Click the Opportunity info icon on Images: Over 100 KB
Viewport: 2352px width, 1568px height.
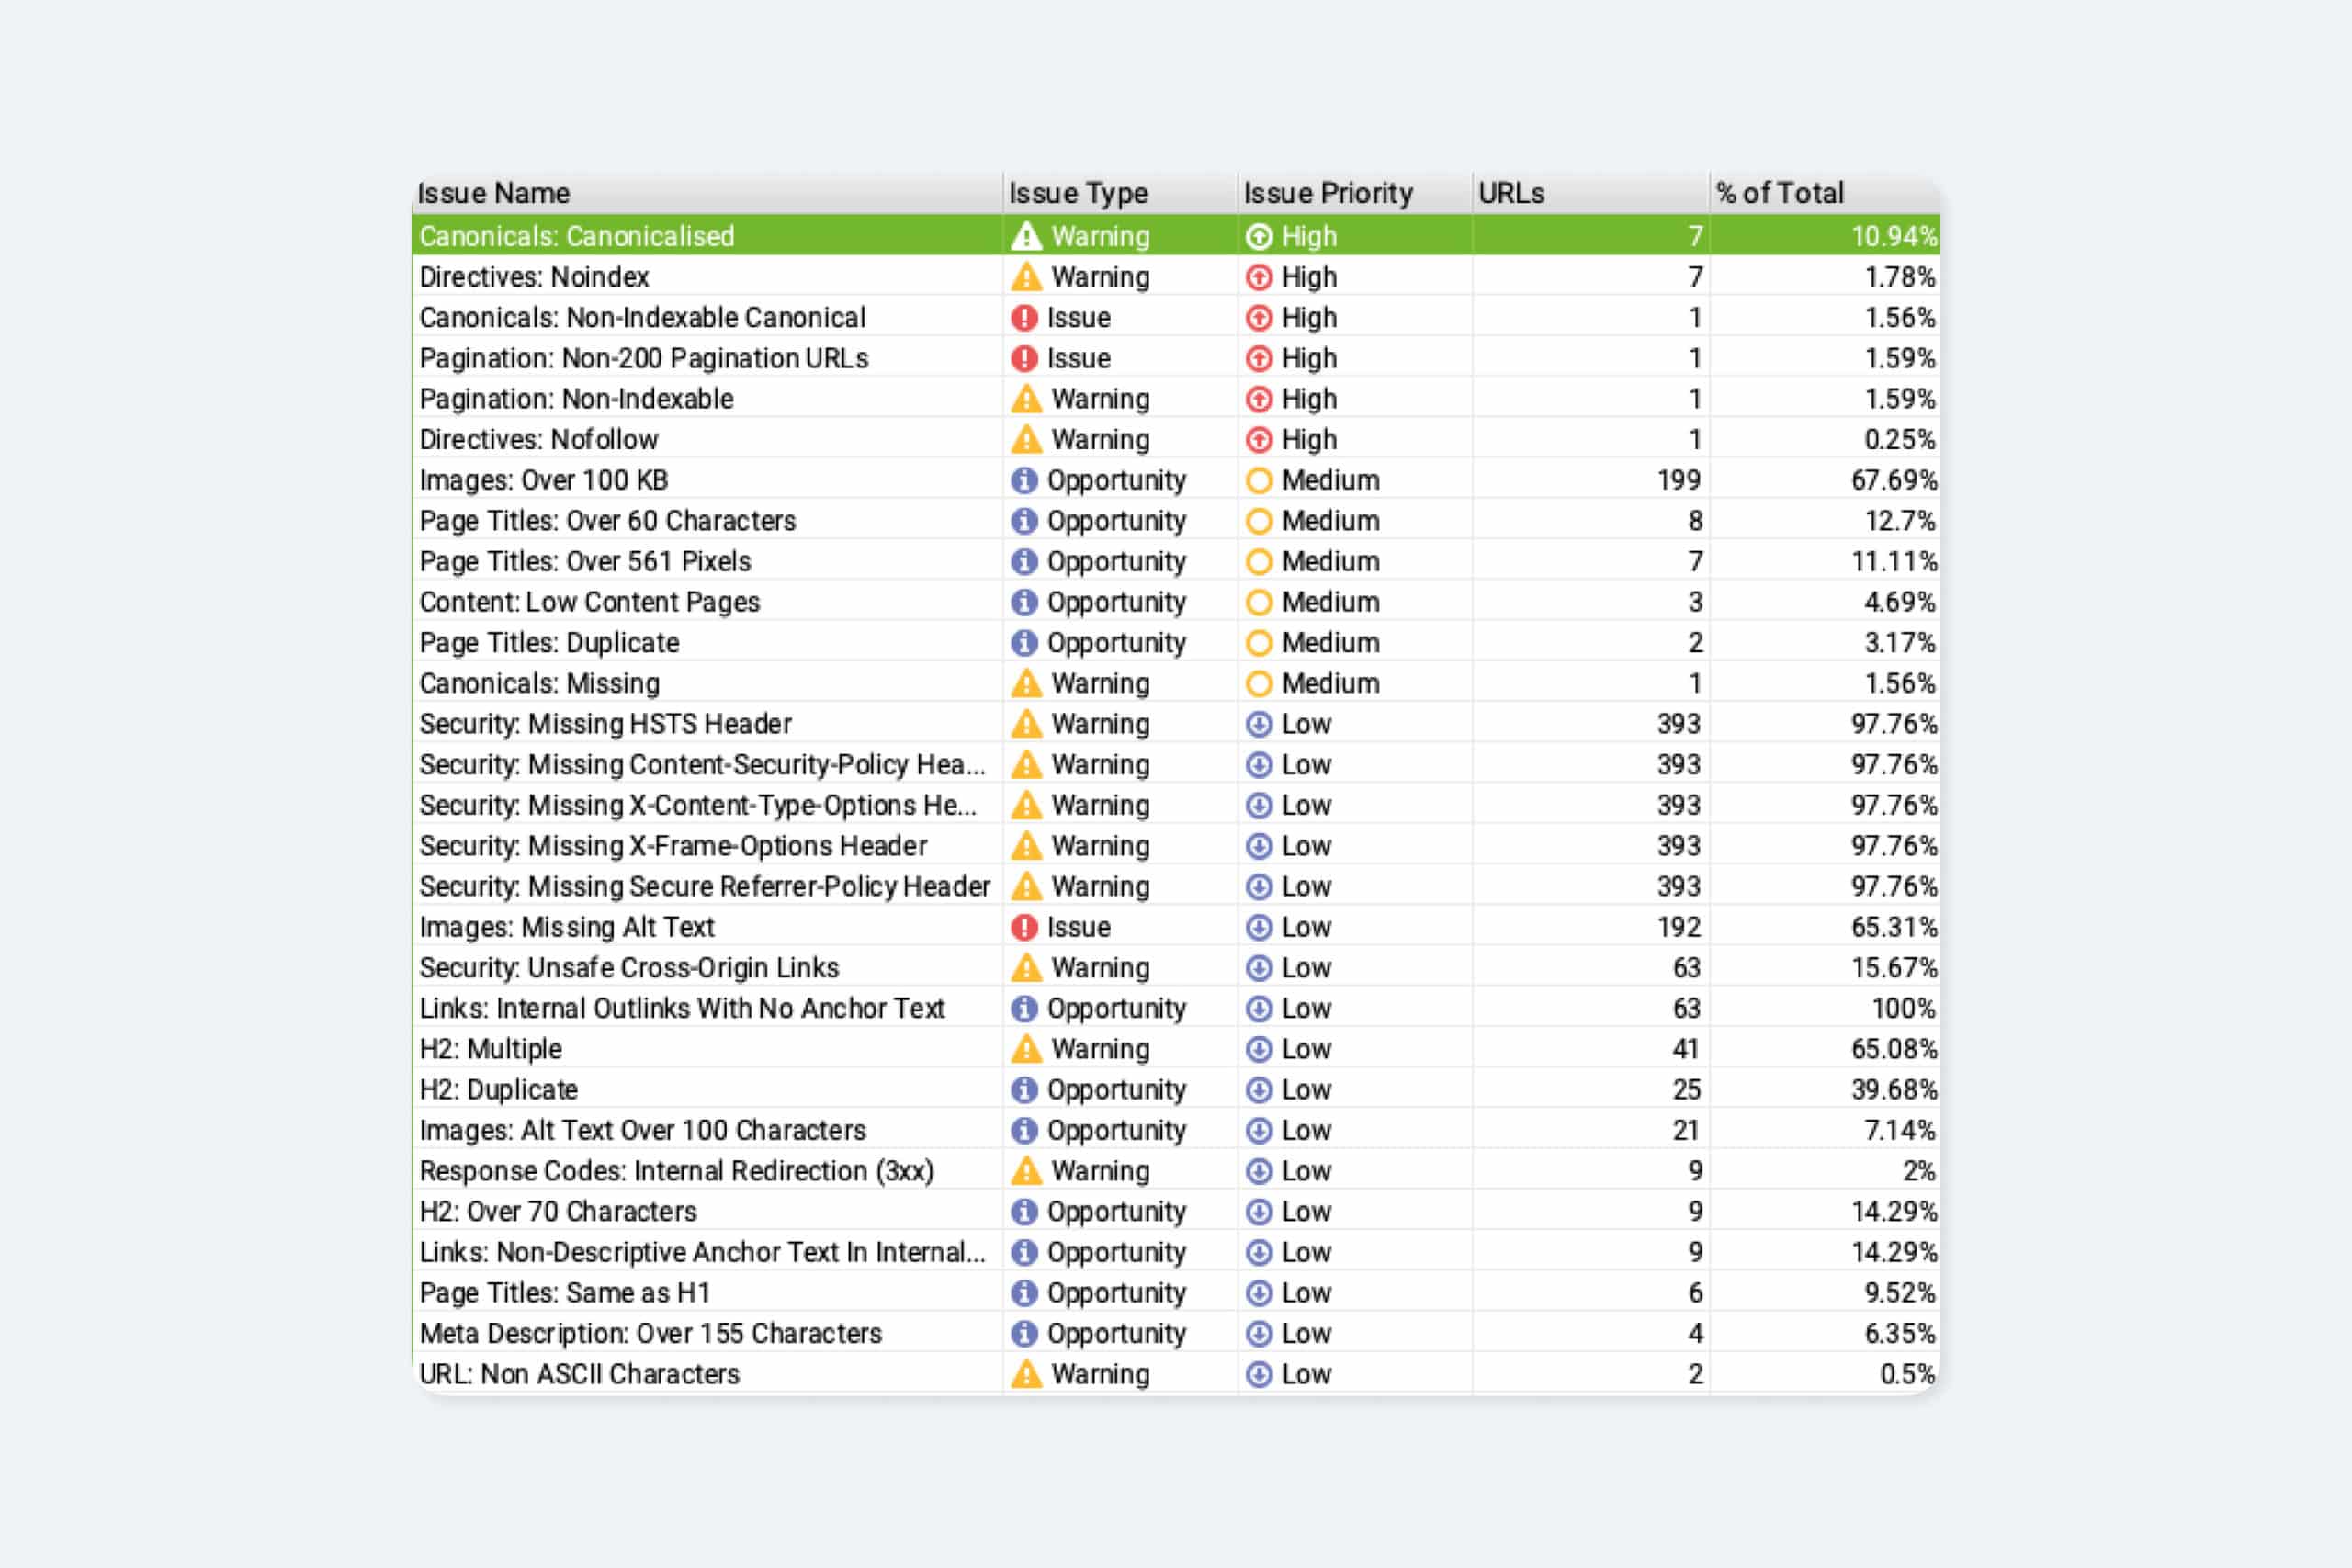point(1026,480)
